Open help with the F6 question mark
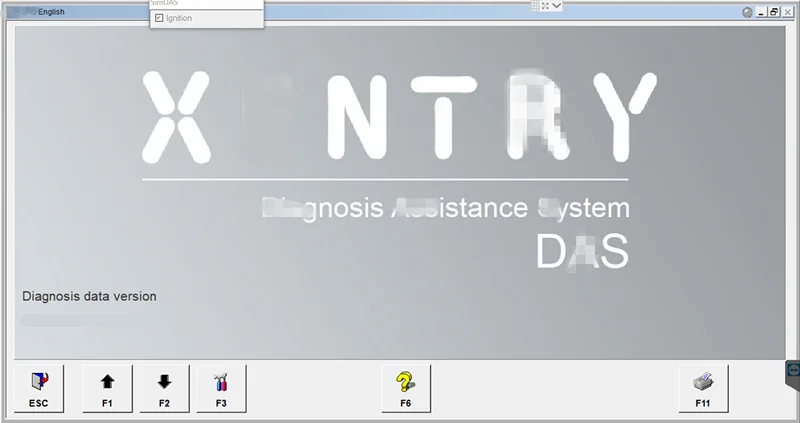The image size is (800, 423). (x=406, y=388)
